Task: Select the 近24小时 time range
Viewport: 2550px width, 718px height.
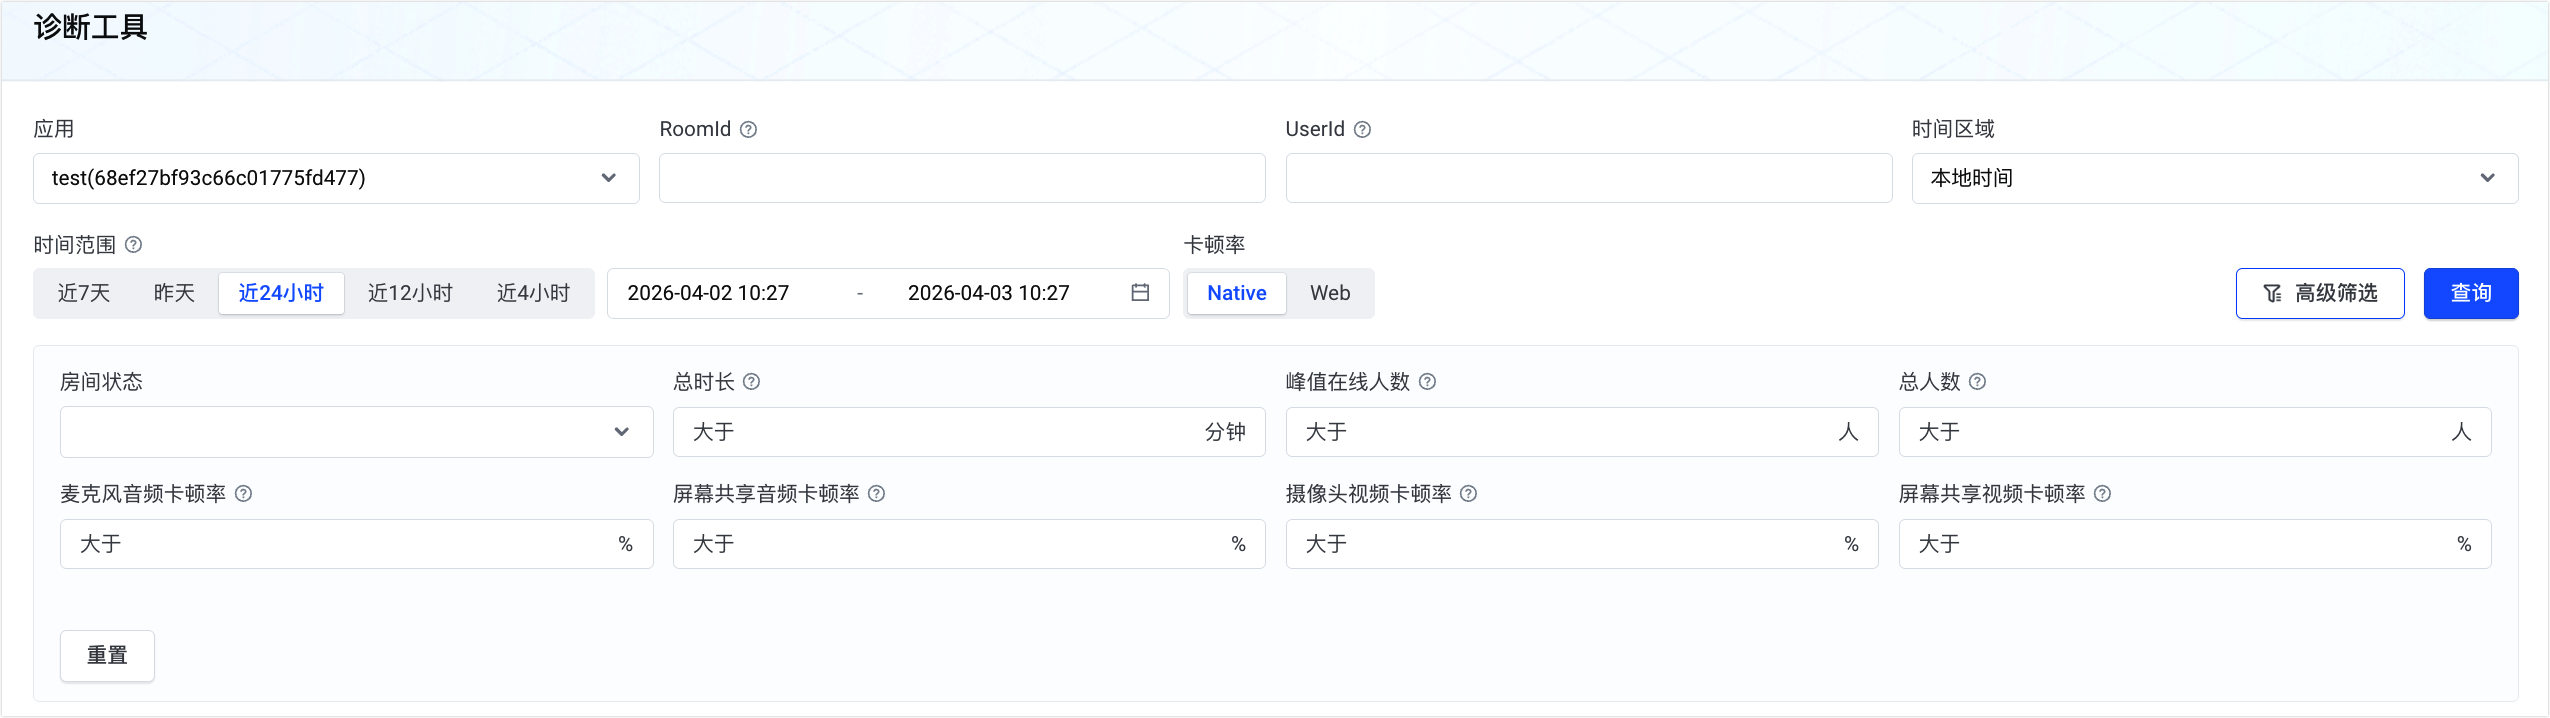Action: (281, 293)
